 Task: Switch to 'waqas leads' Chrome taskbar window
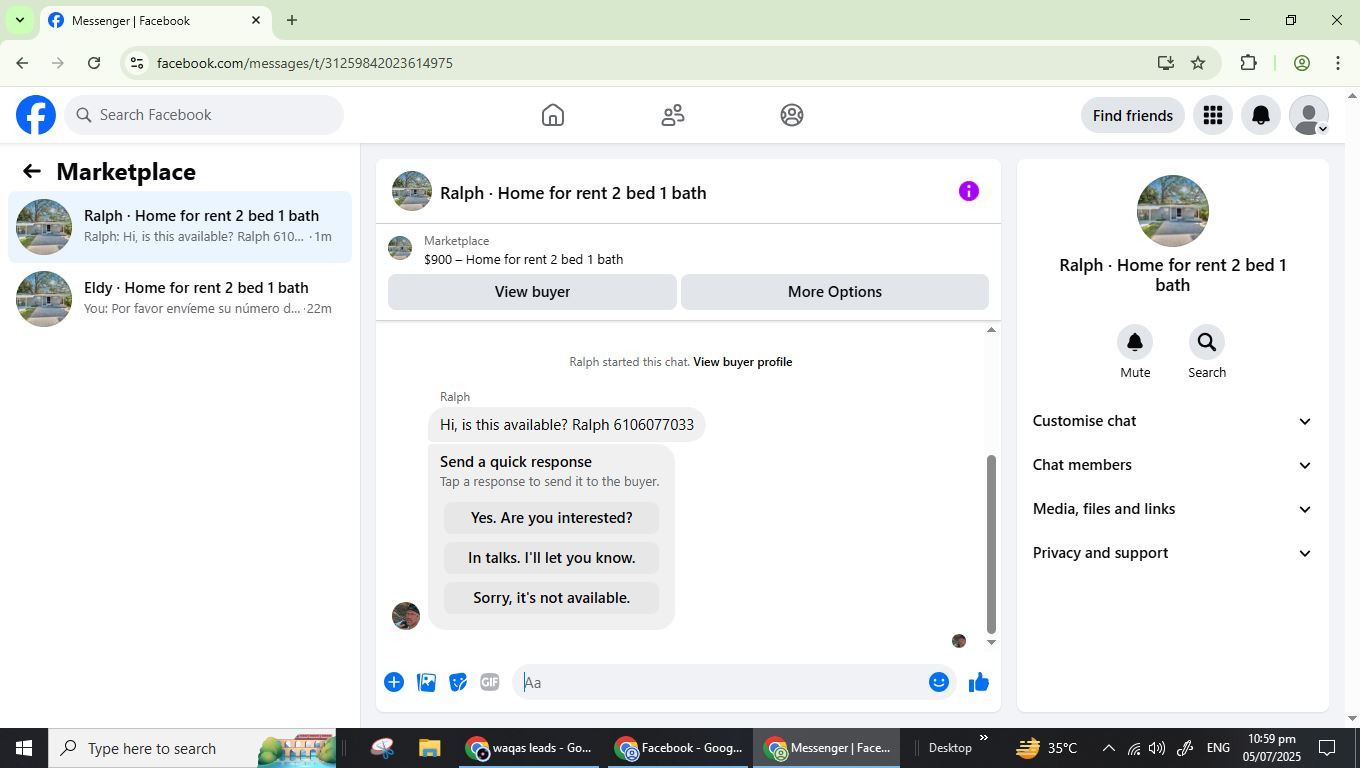click(530, 748)
